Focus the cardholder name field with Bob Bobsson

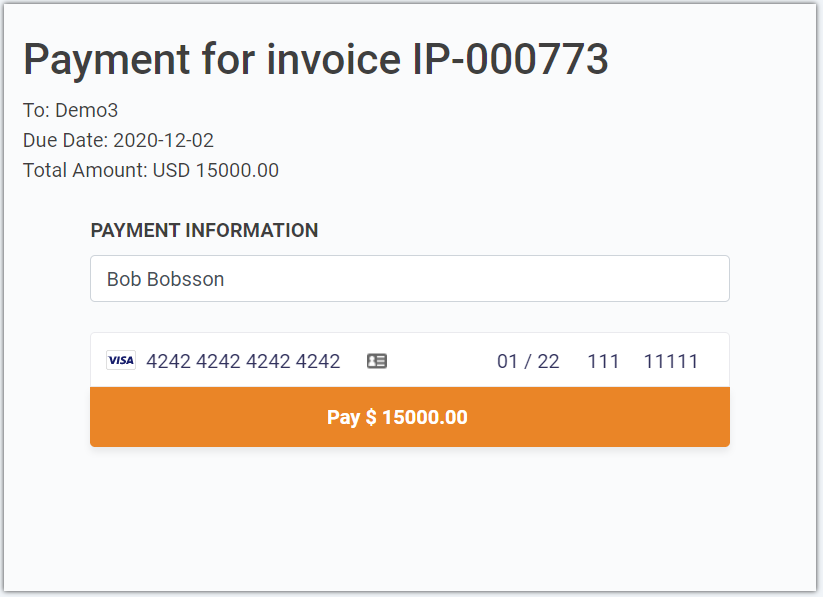click(409, 279)
